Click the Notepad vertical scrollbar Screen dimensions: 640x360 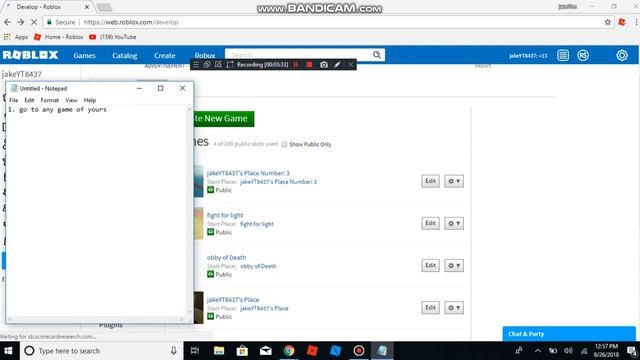click(189, 211)
